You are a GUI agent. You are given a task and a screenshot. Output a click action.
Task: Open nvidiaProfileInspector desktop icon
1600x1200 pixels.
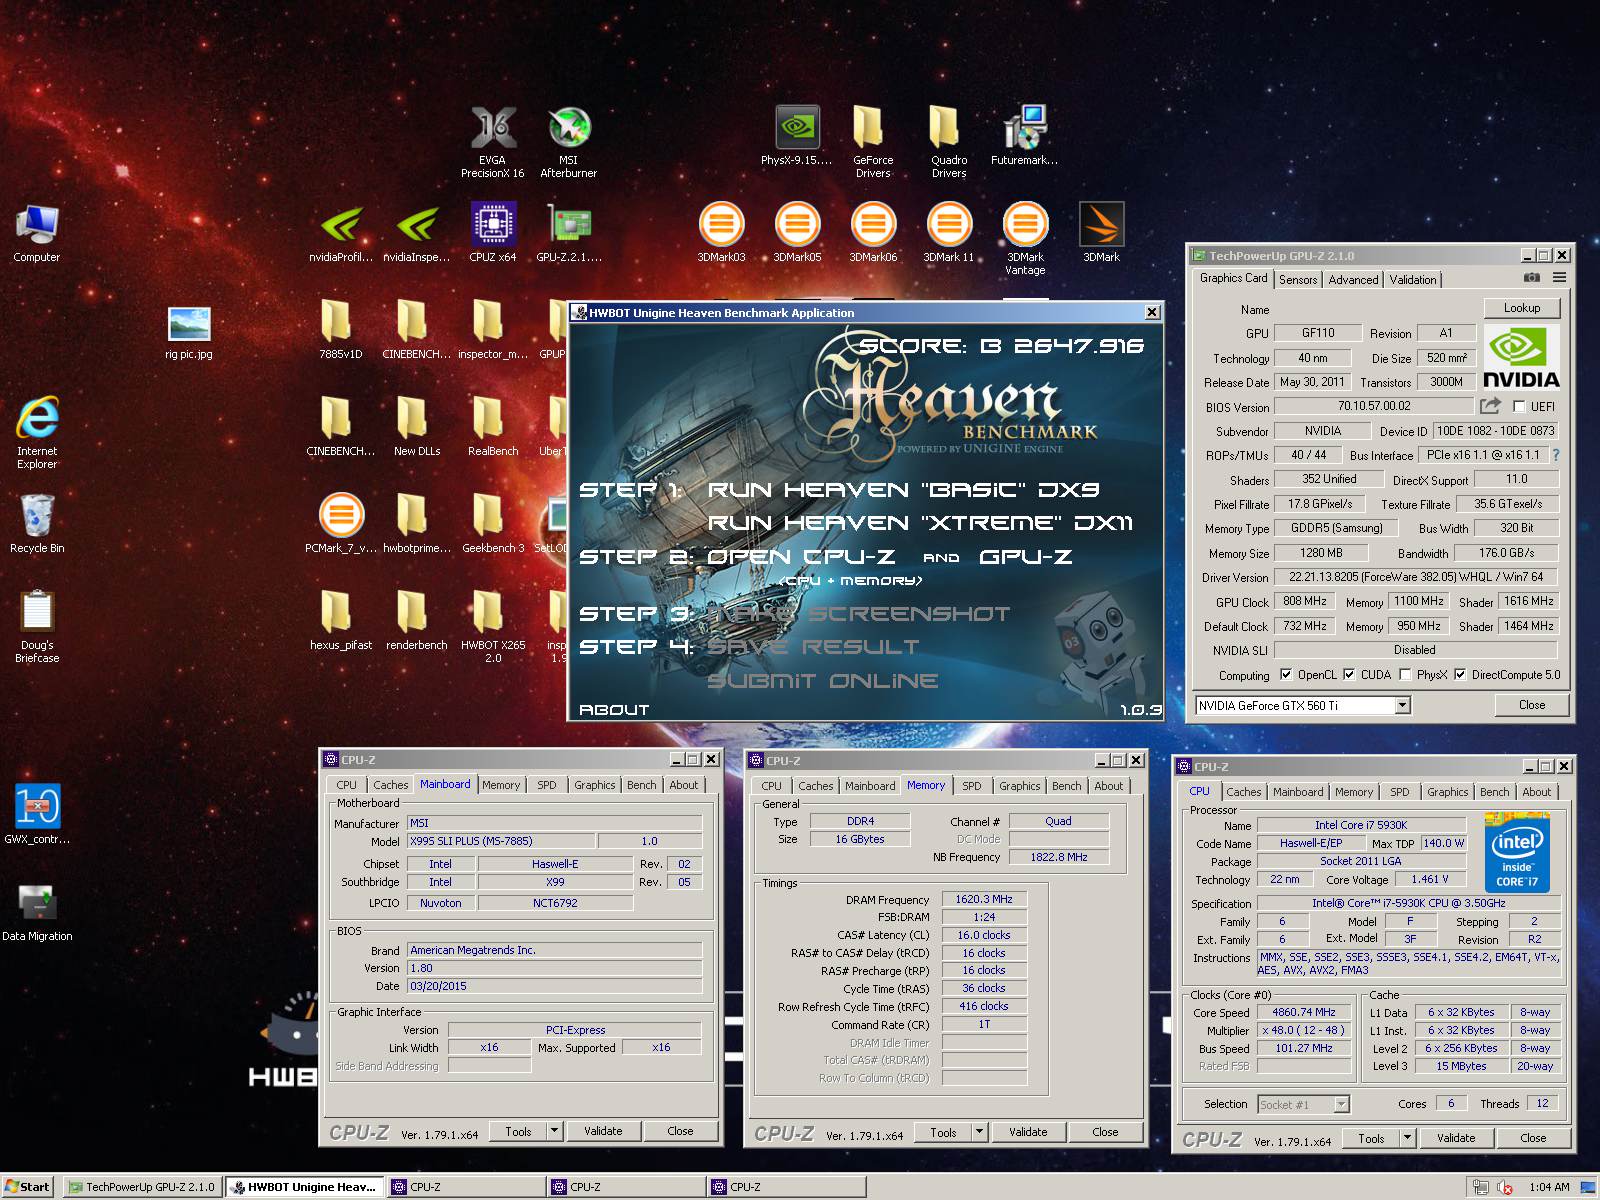341,232
